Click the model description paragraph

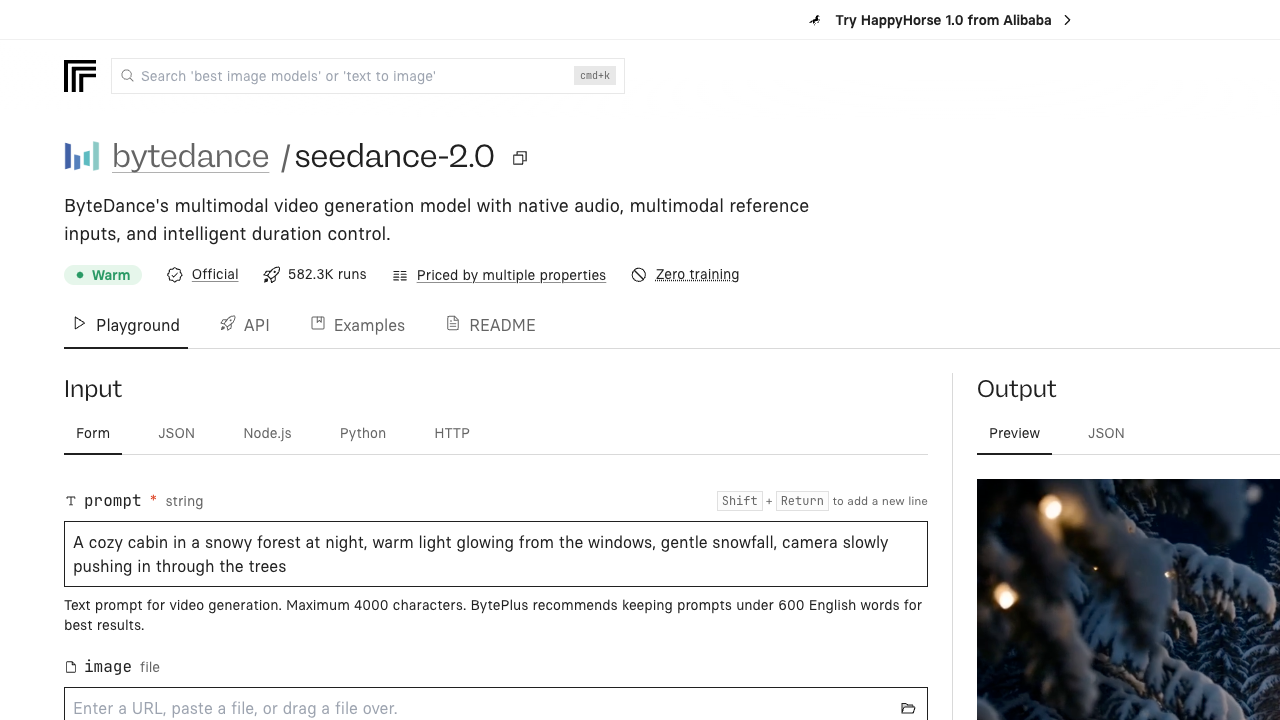tap(437, 220)
